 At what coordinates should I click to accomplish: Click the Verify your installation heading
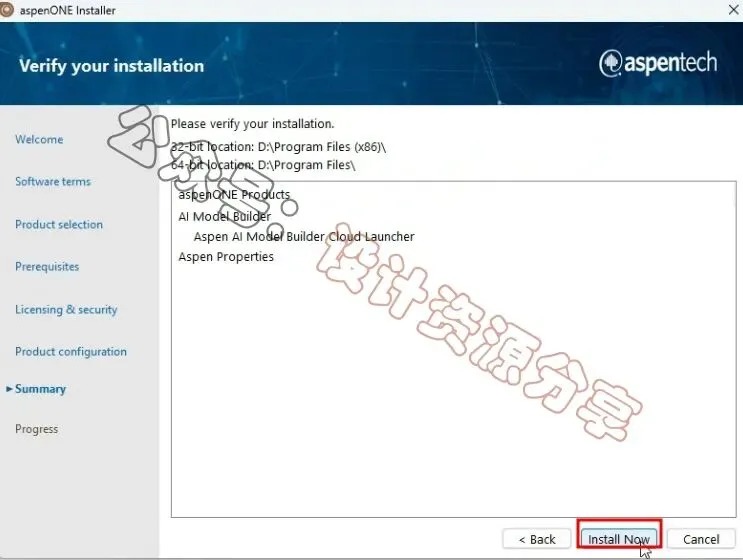[112, 66]
